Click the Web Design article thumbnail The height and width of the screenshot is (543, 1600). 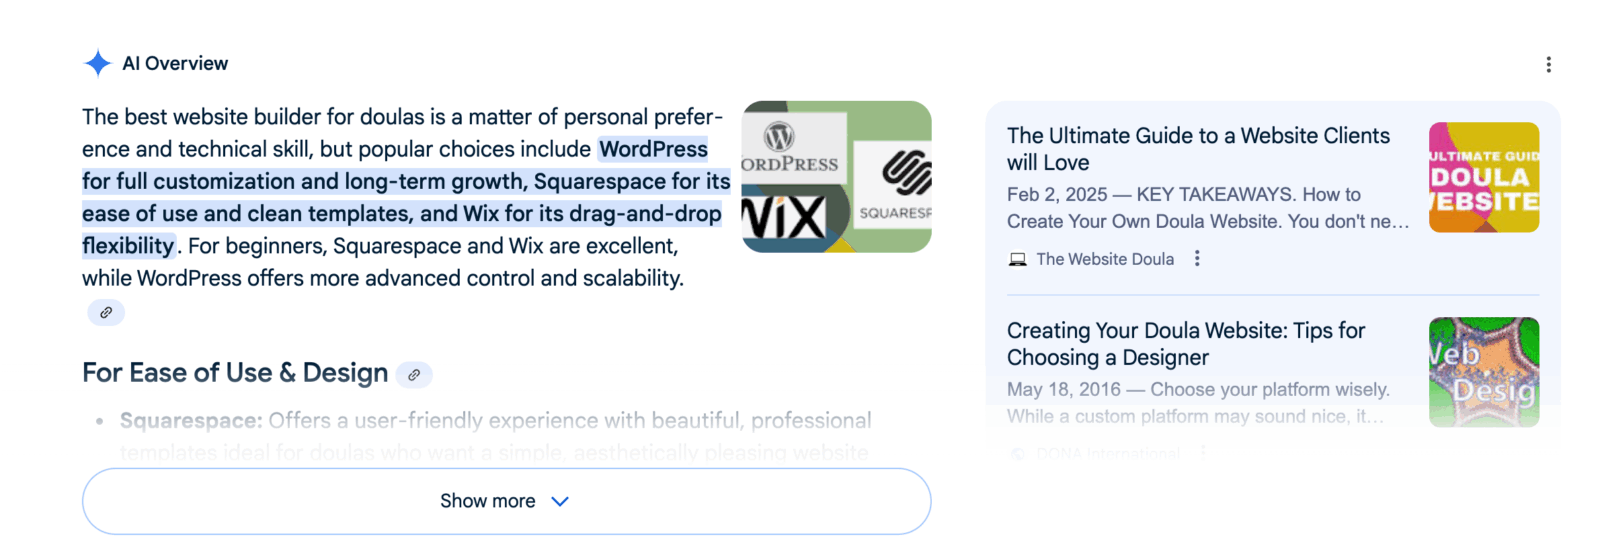(x=1483, y=372)
